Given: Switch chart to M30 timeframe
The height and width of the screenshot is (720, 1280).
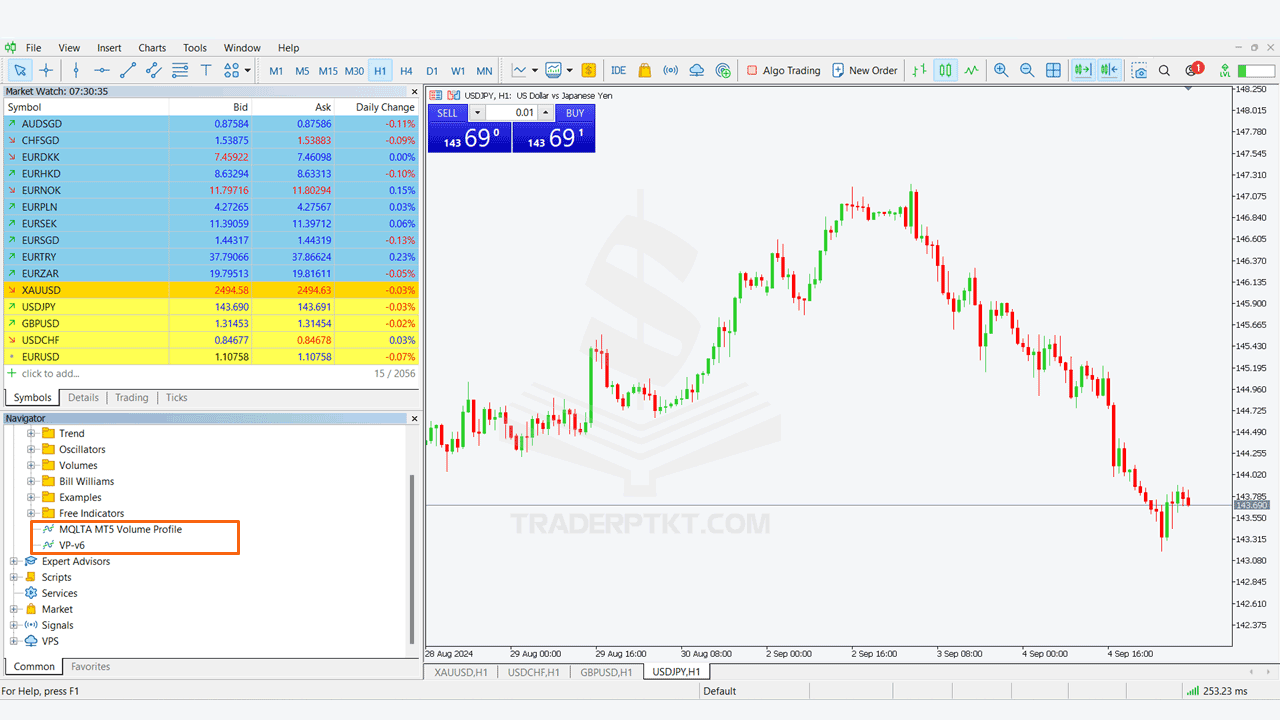Looking at the screenshot, I should (x=354, y=71).
